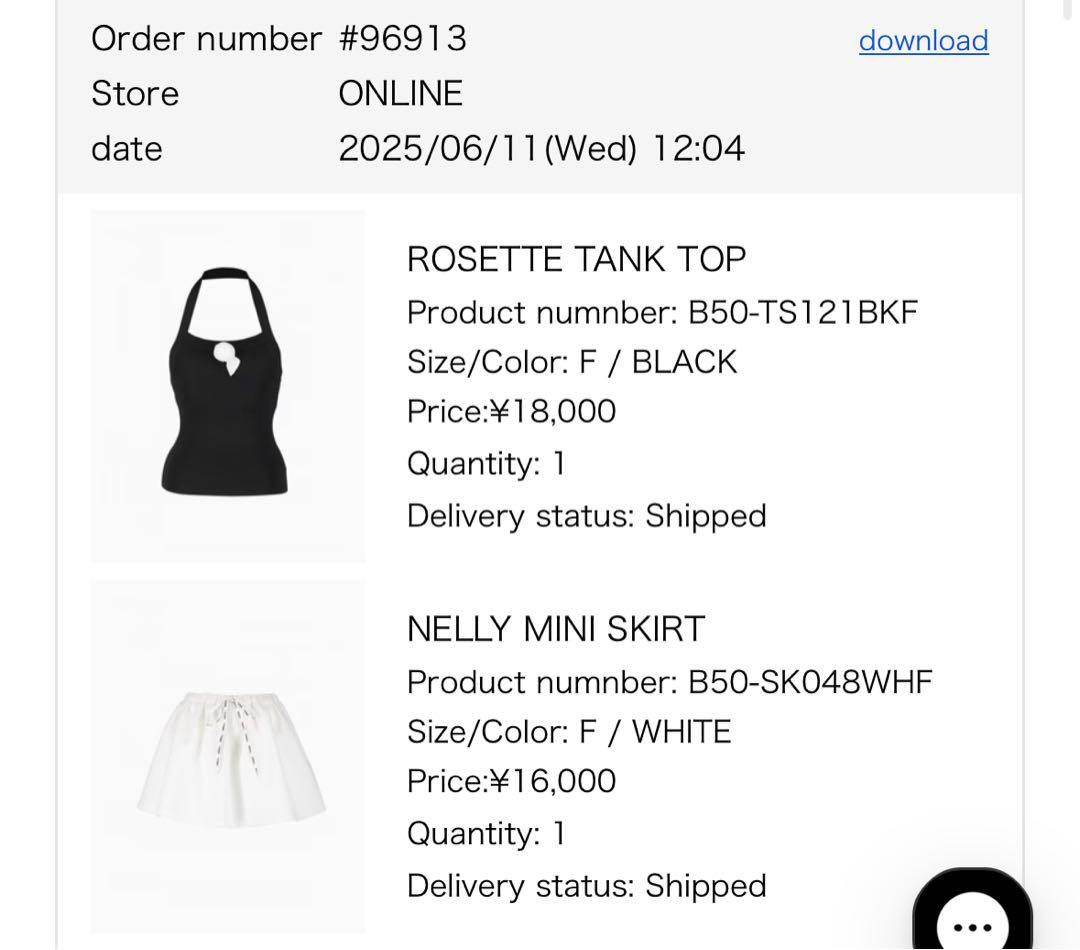Open the chat support bubble icon
Viewport: 1080px width, 950px height.
(x=971, y=911)
